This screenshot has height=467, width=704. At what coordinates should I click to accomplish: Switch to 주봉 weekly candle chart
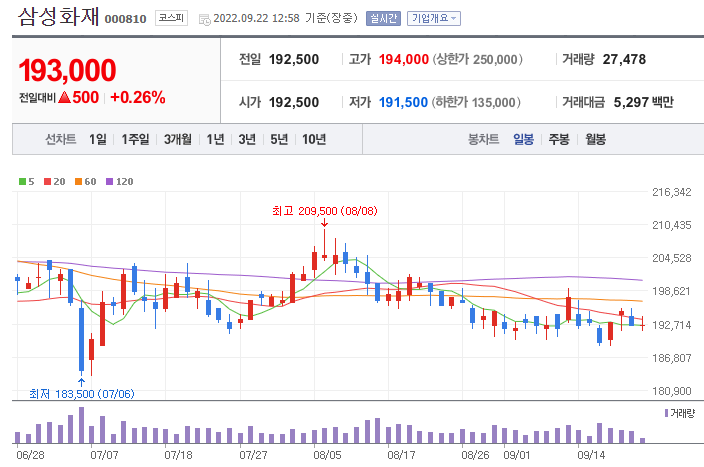(x=559, y=139)
